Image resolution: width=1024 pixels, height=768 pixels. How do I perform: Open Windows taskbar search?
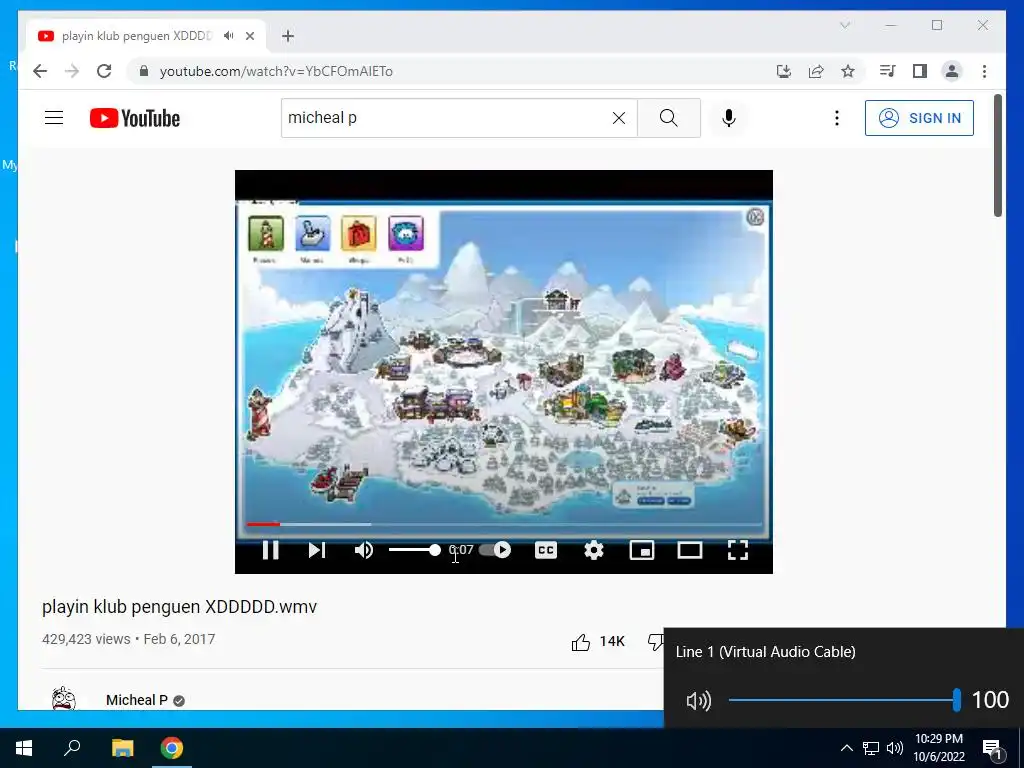click(72, 748)
